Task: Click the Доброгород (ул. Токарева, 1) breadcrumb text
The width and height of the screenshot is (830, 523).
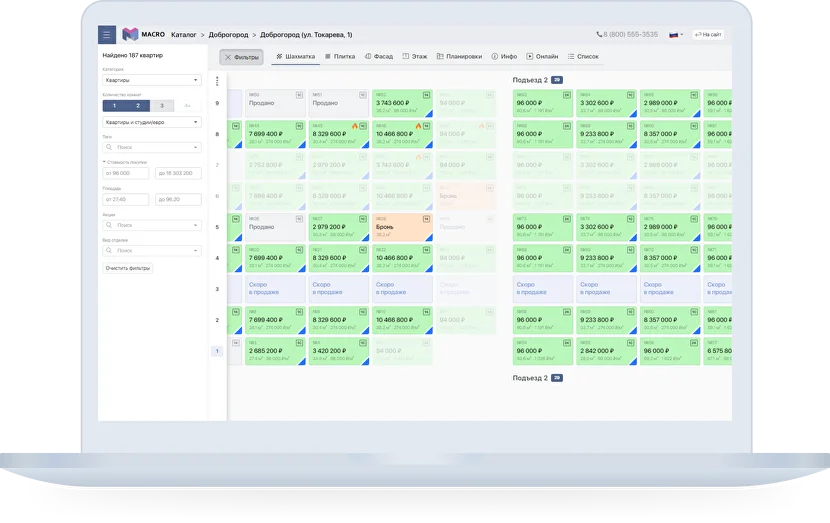Action: [306, 35]
